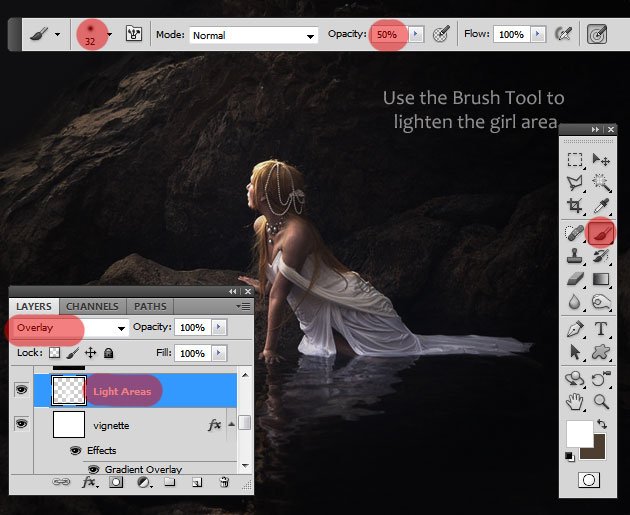Create a new layer
The image size is (630, 515).
[x=197, y=482]
